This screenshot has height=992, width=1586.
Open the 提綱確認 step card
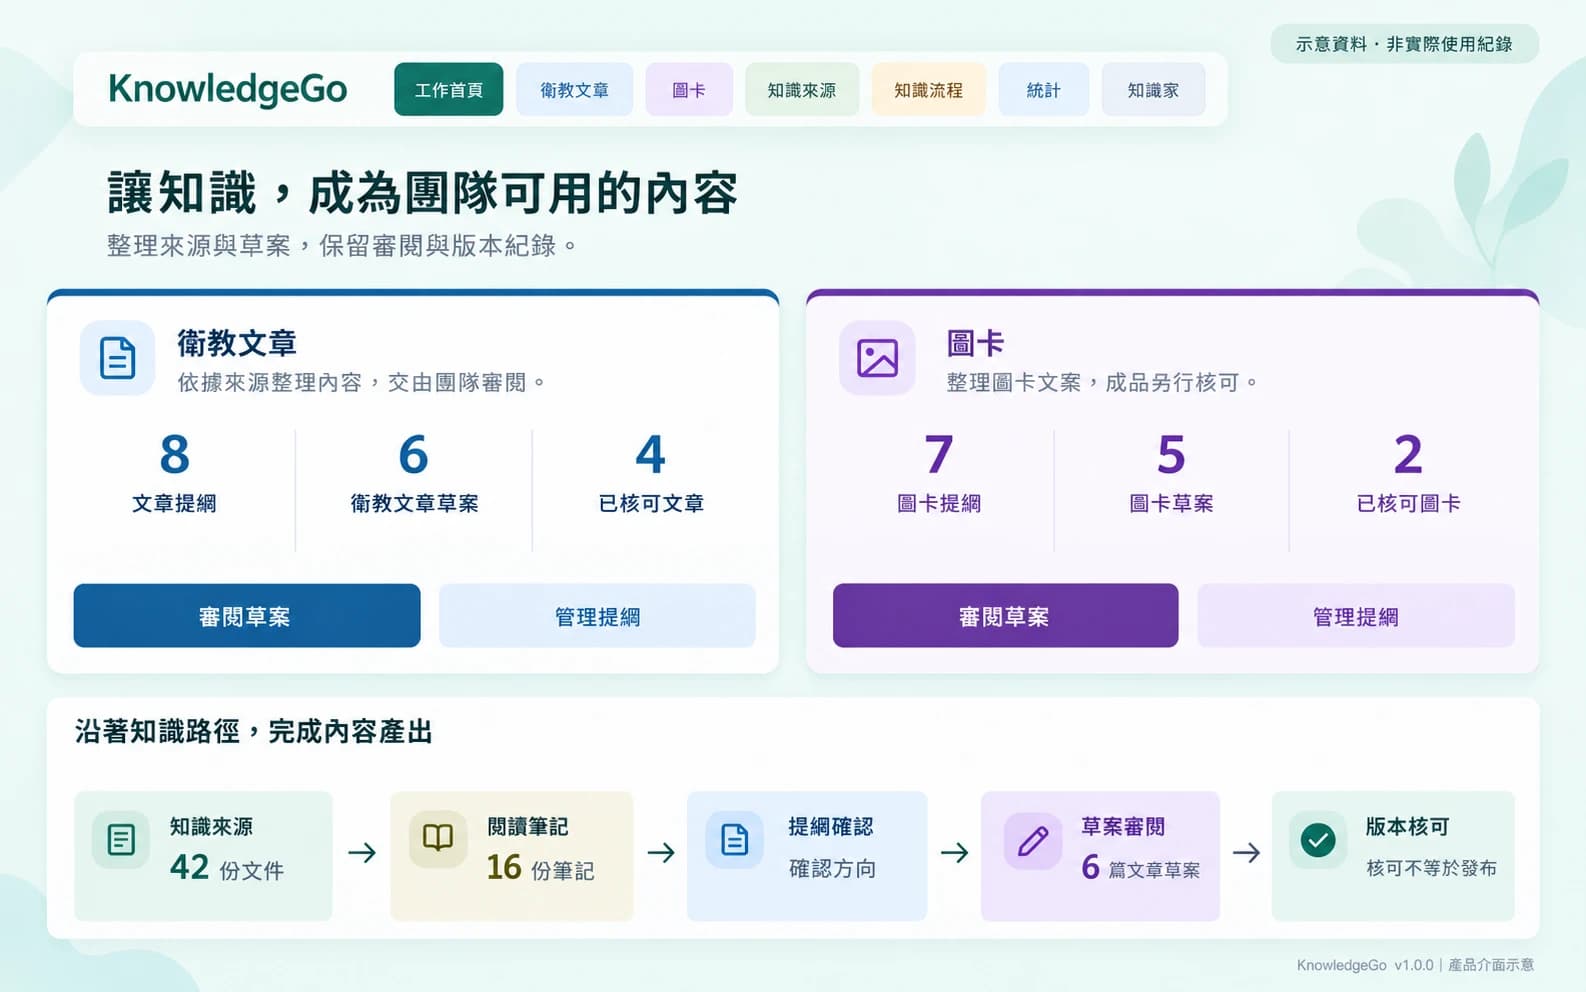807,856
